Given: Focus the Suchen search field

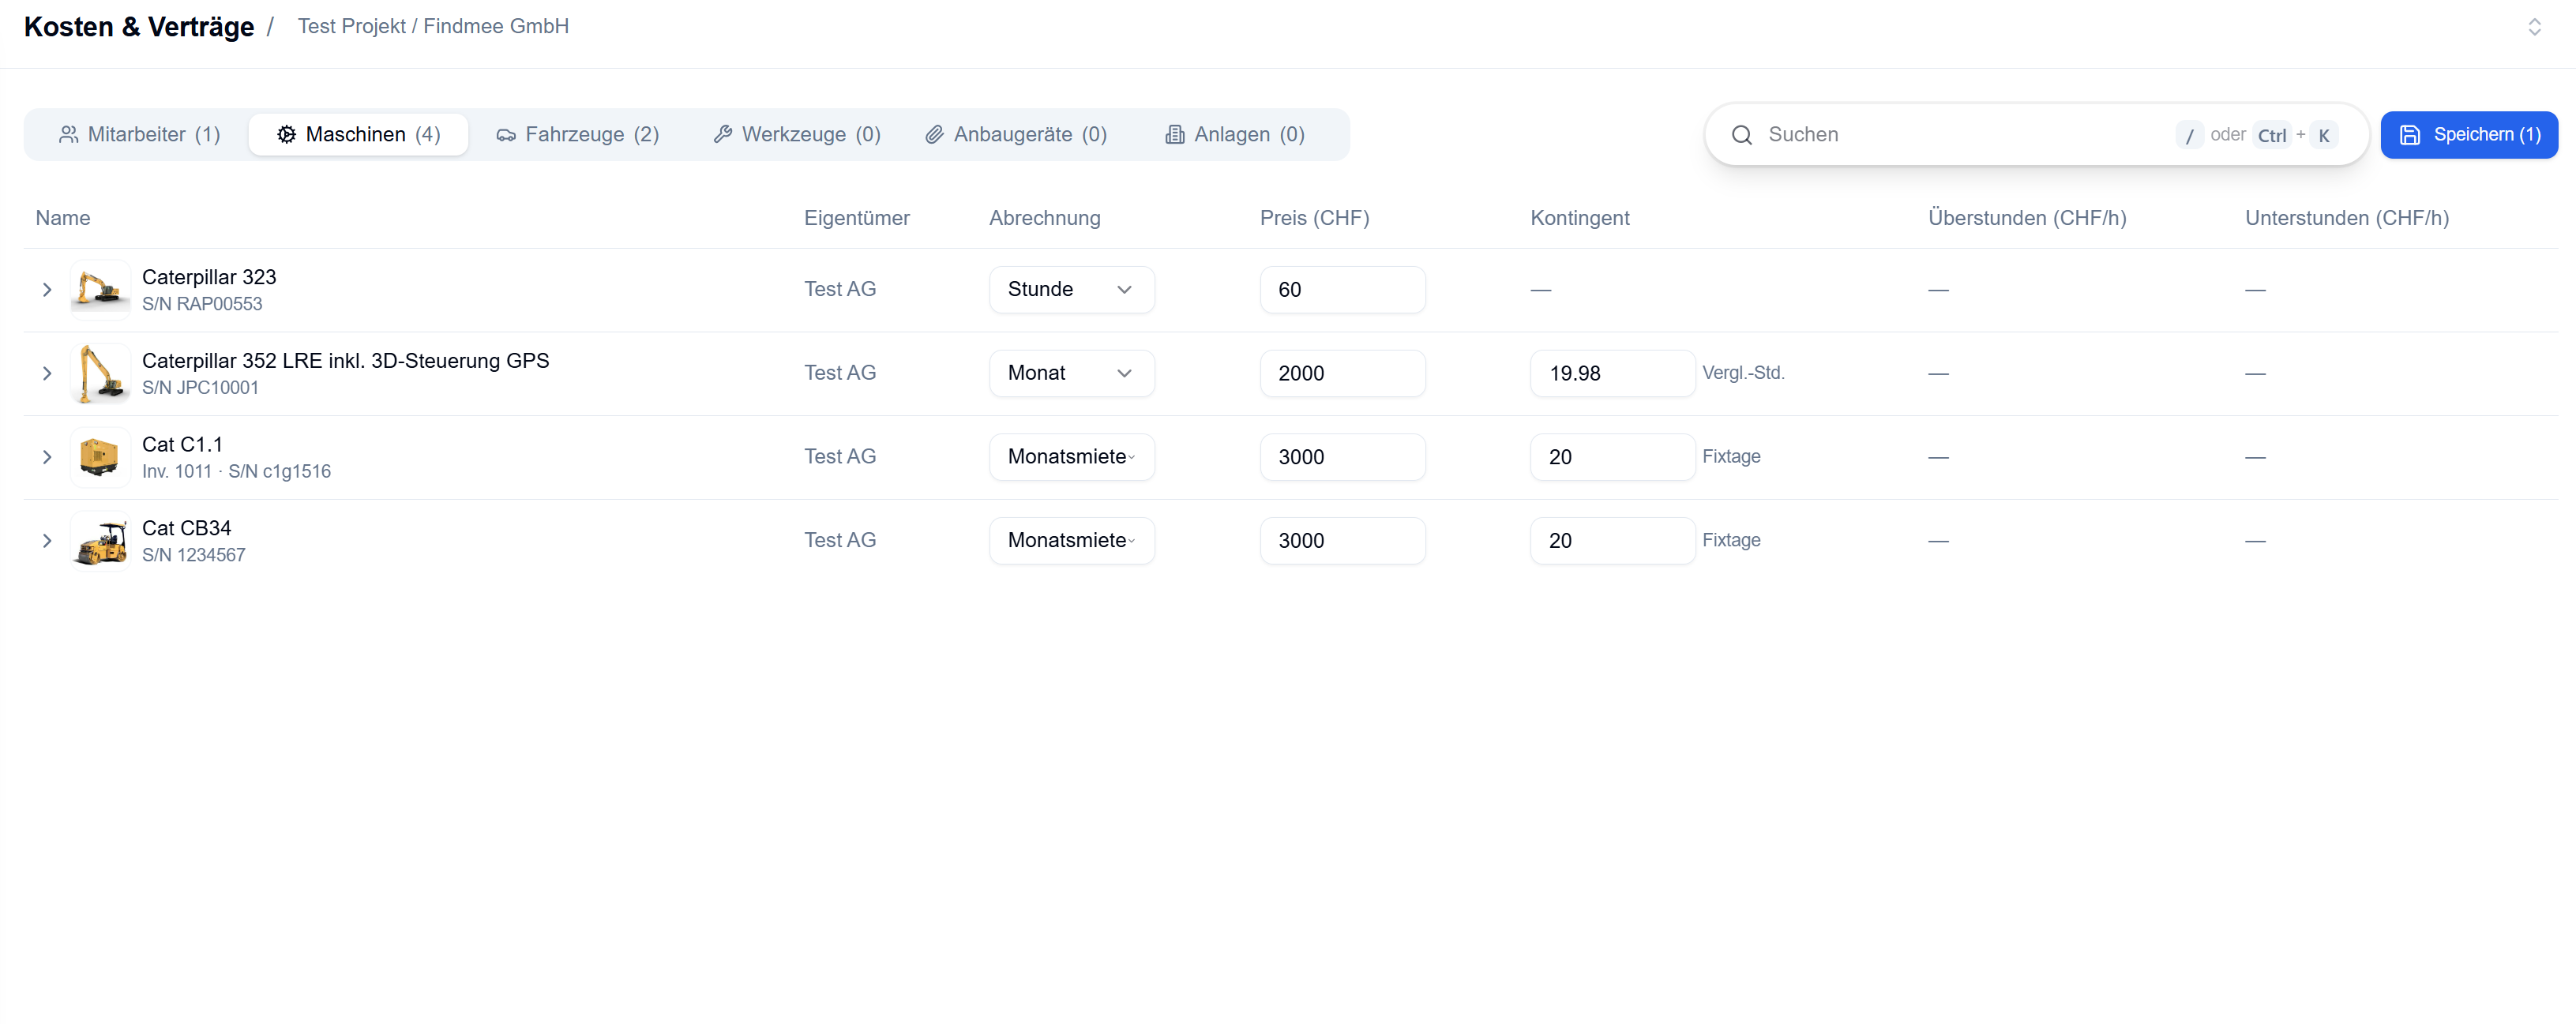Looking at the screenshot, I should tap(2036, 134).
